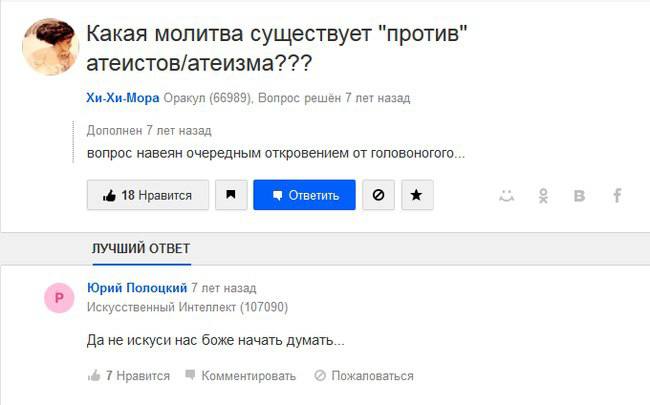Like the question with 18 Нравится button
Viewport: 650px width, 405px height.
[x=148, y=195]
